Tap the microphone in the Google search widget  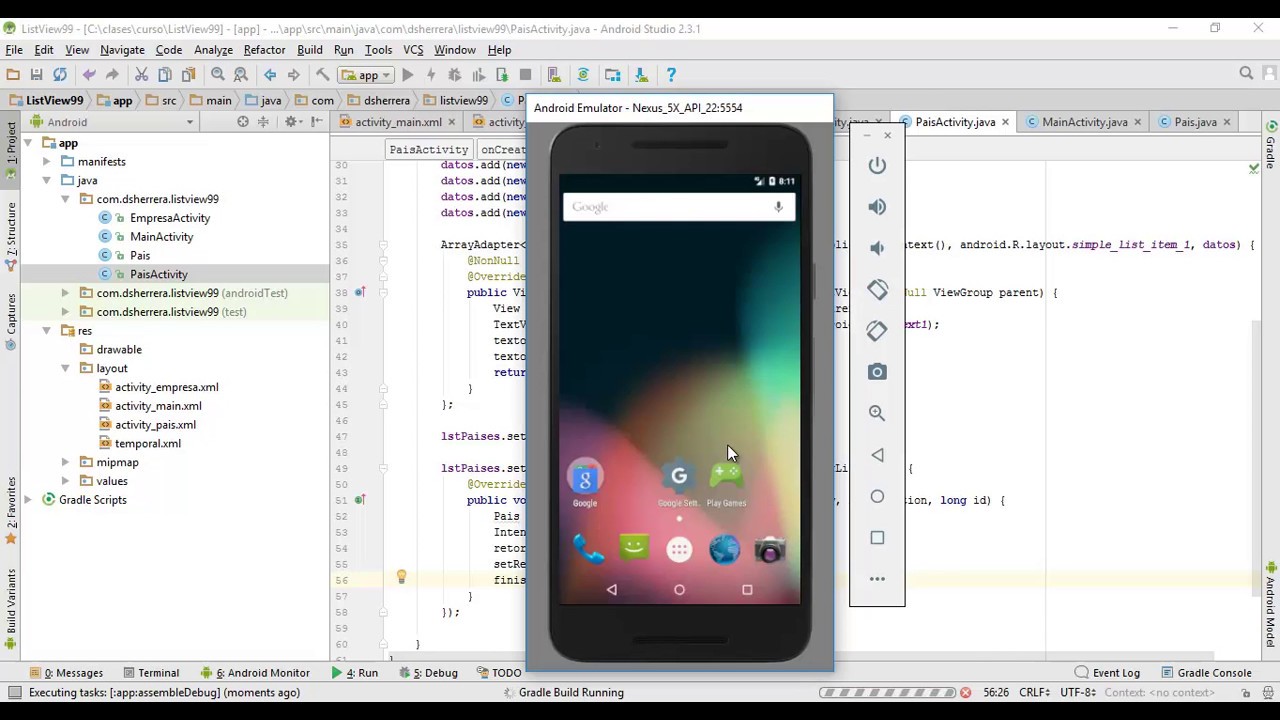tap(778, 207)
